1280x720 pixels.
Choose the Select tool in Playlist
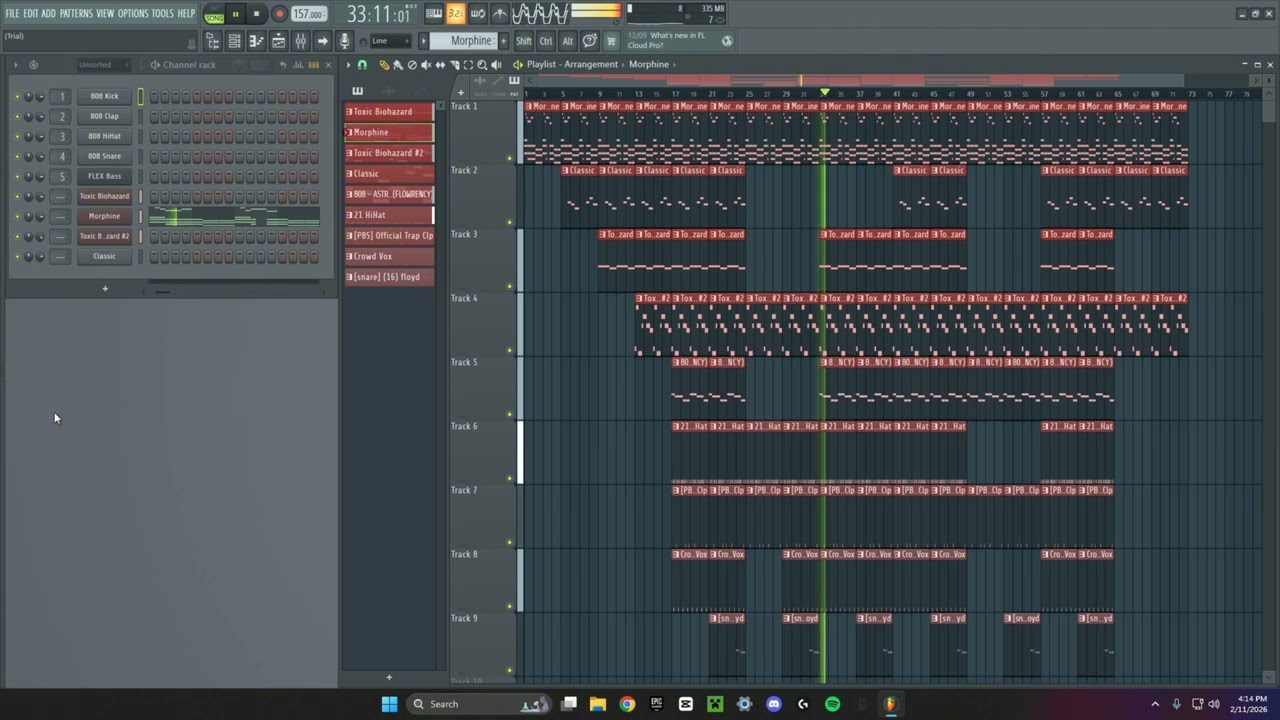468,65
